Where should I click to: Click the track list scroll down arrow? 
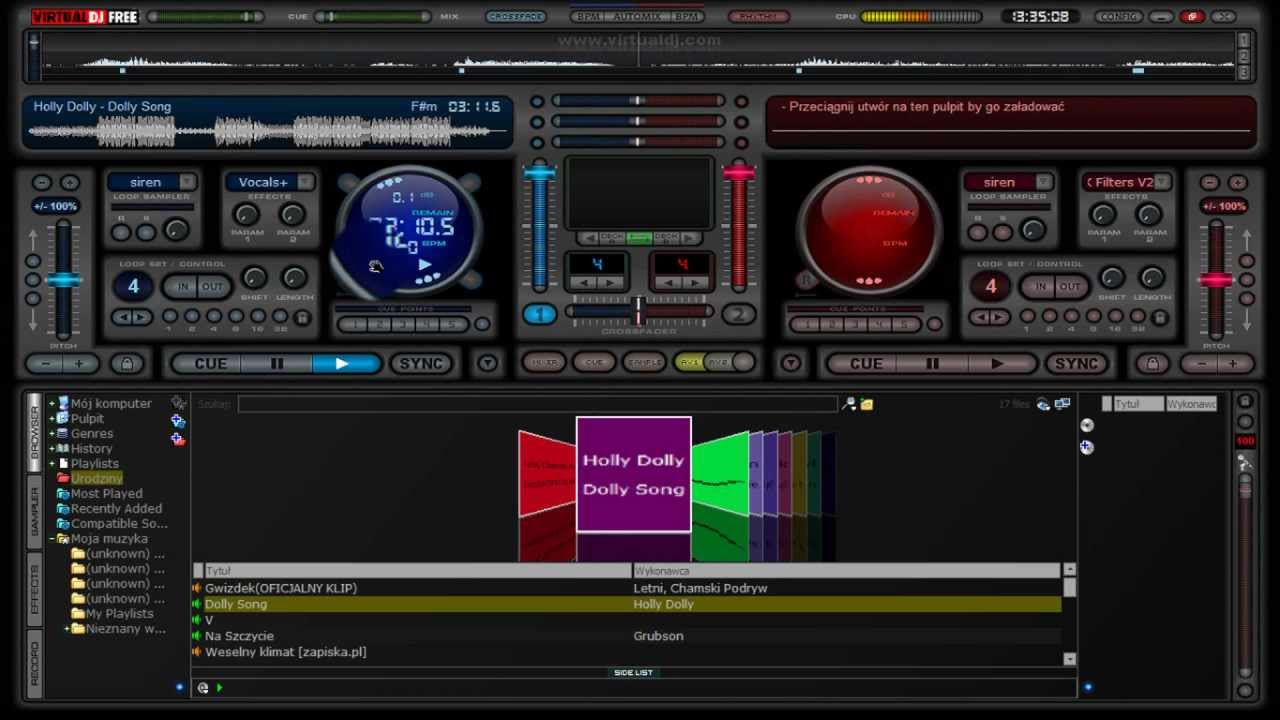tap(1069, 659)
